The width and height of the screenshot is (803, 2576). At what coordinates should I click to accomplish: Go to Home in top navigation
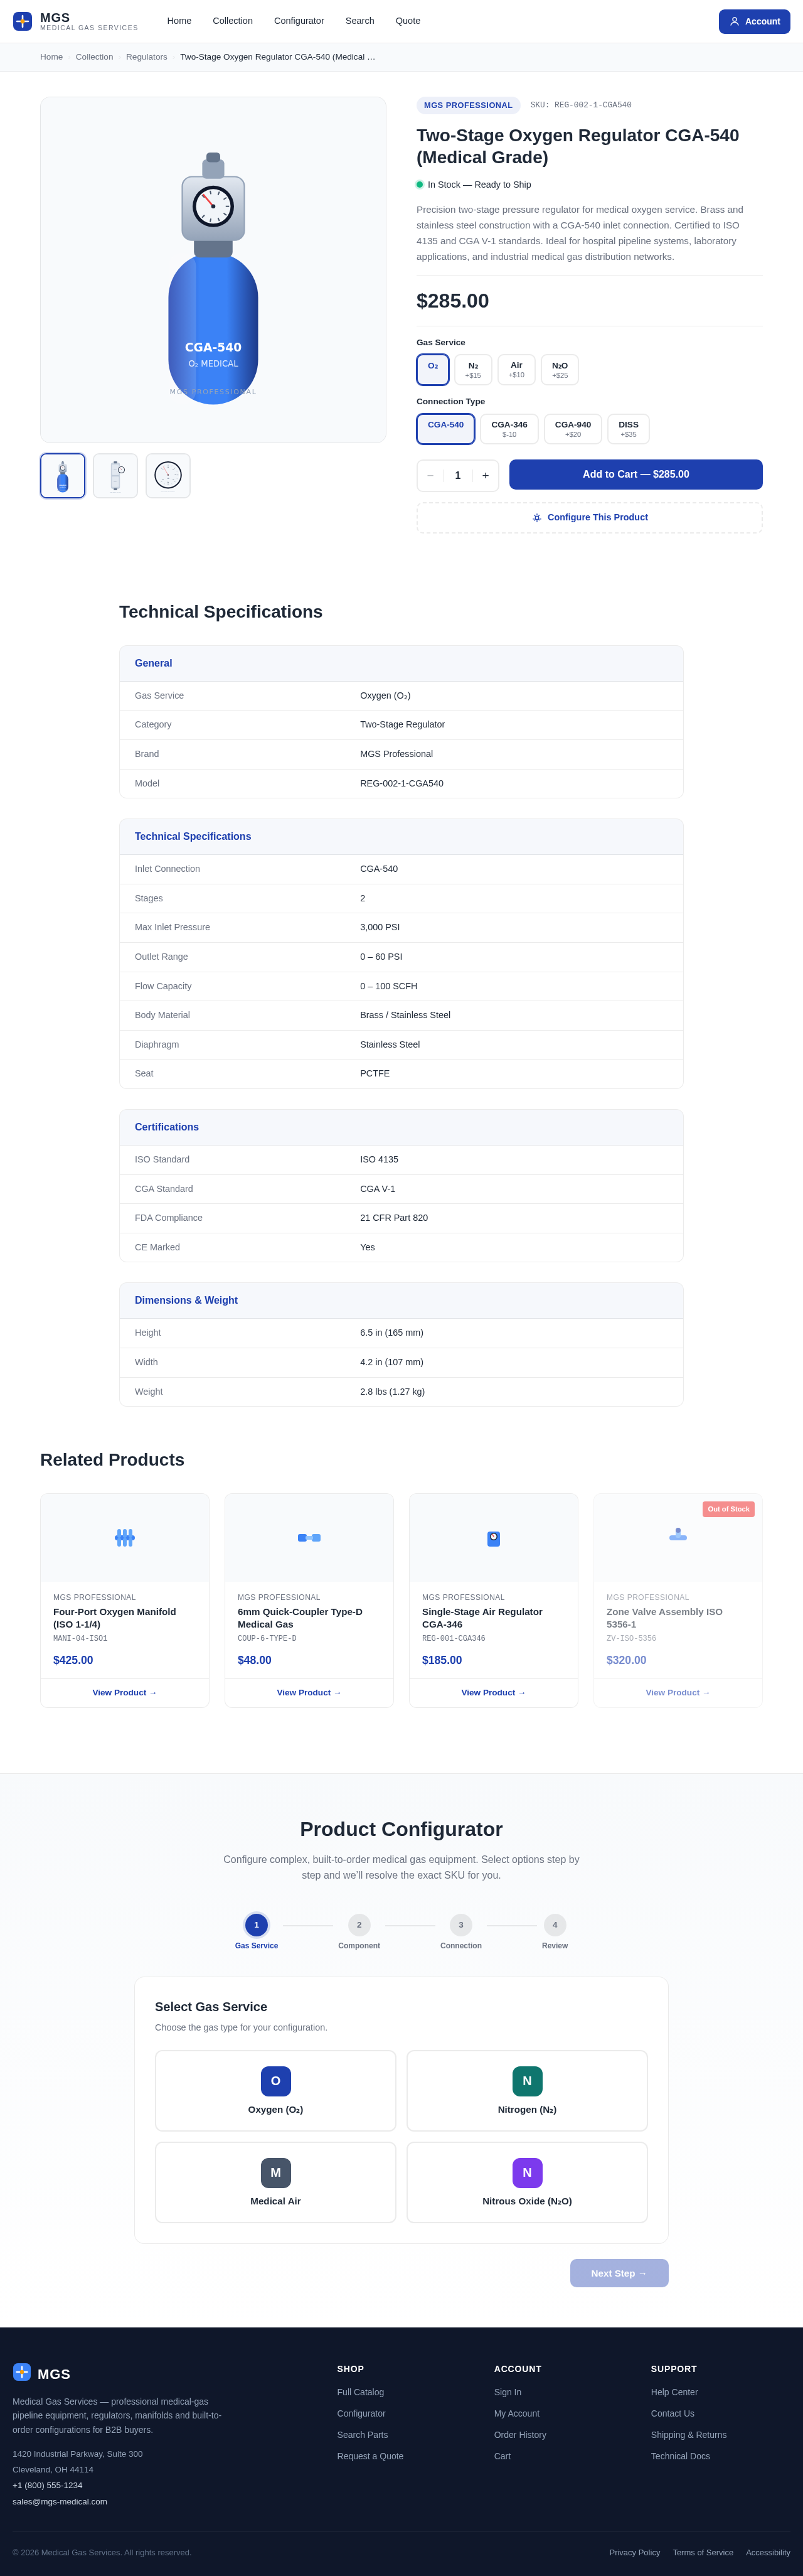(x=179, y=21)
